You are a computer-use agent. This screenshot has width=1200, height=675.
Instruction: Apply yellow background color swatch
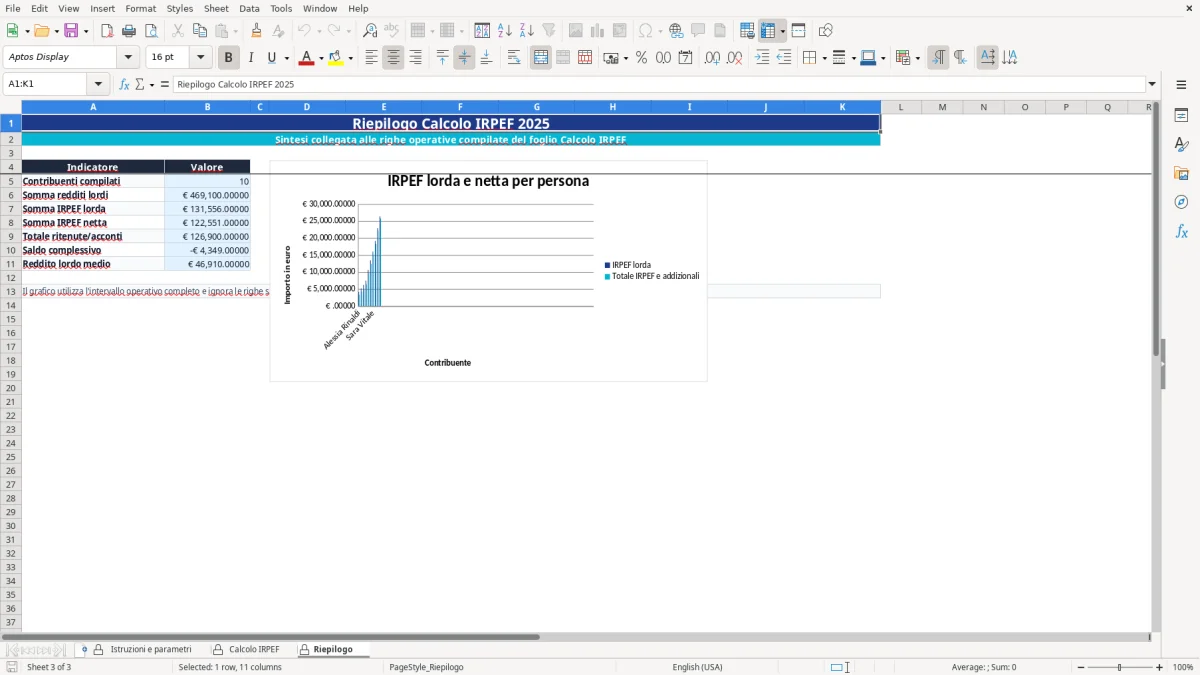336,58
